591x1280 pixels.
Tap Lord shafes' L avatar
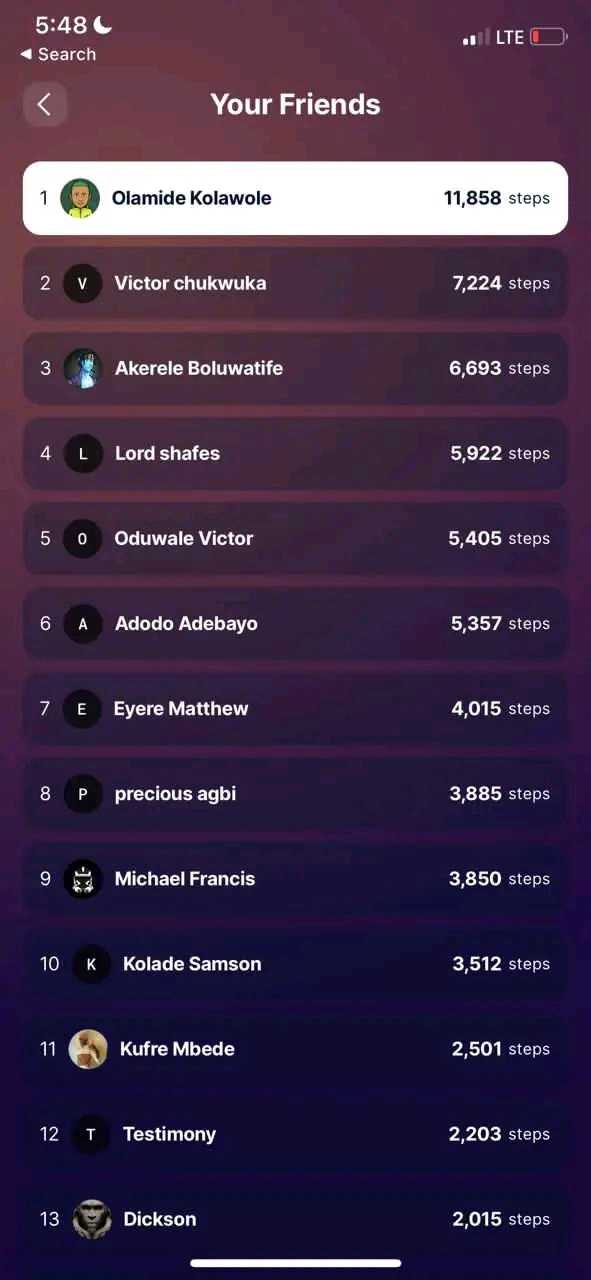click(83, 453)
